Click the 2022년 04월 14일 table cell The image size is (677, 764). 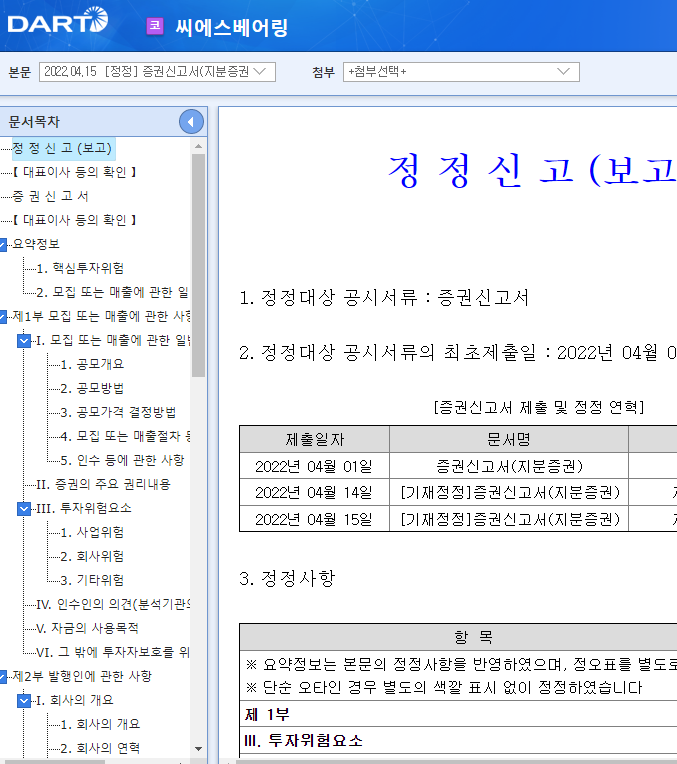(x=314, y=493)
